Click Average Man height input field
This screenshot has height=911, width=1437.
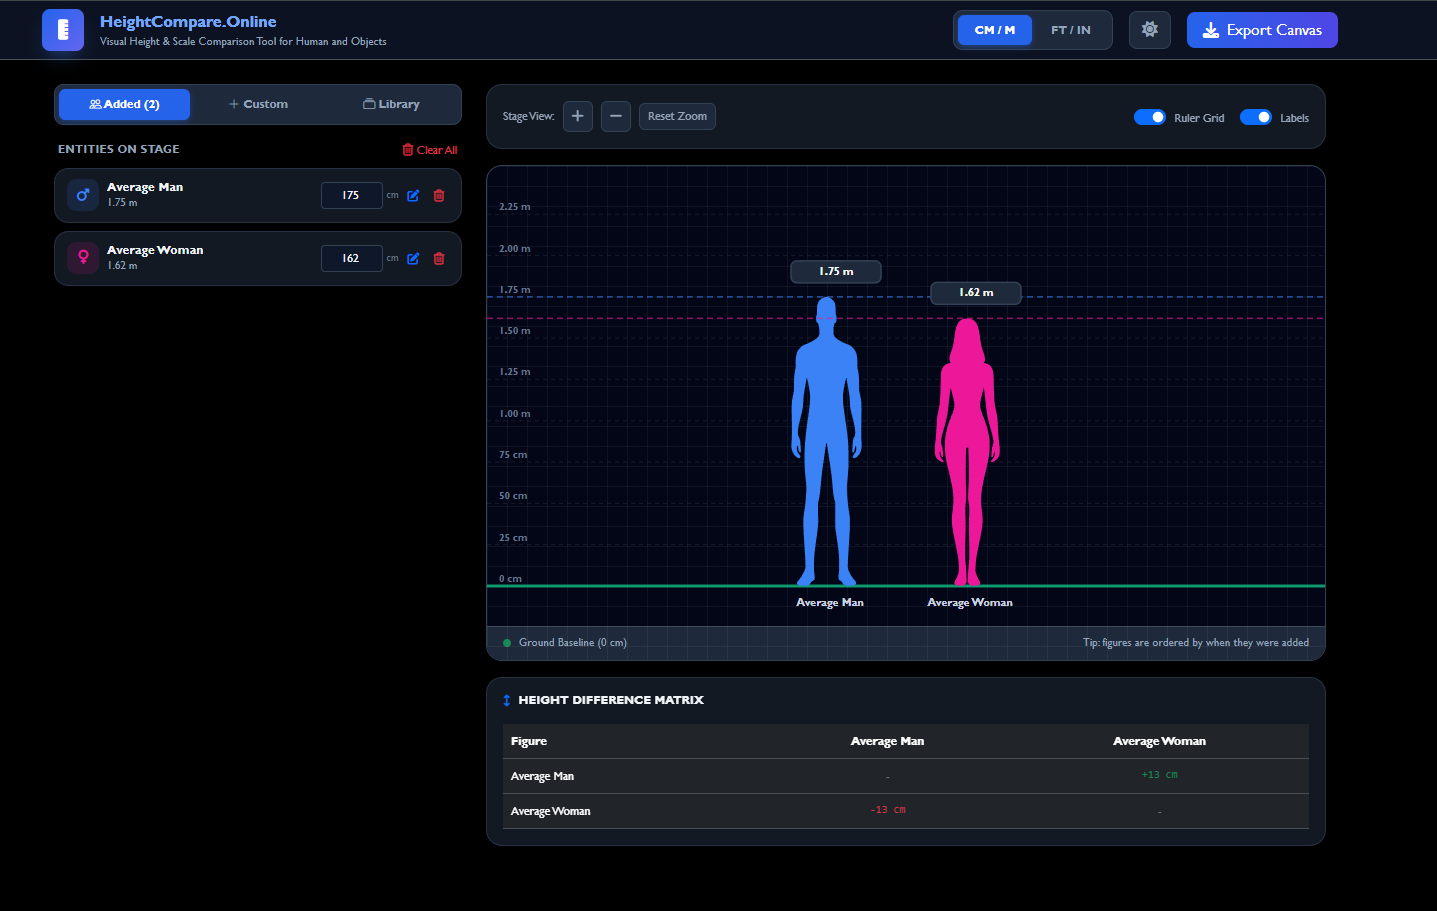tap(352, 196)
